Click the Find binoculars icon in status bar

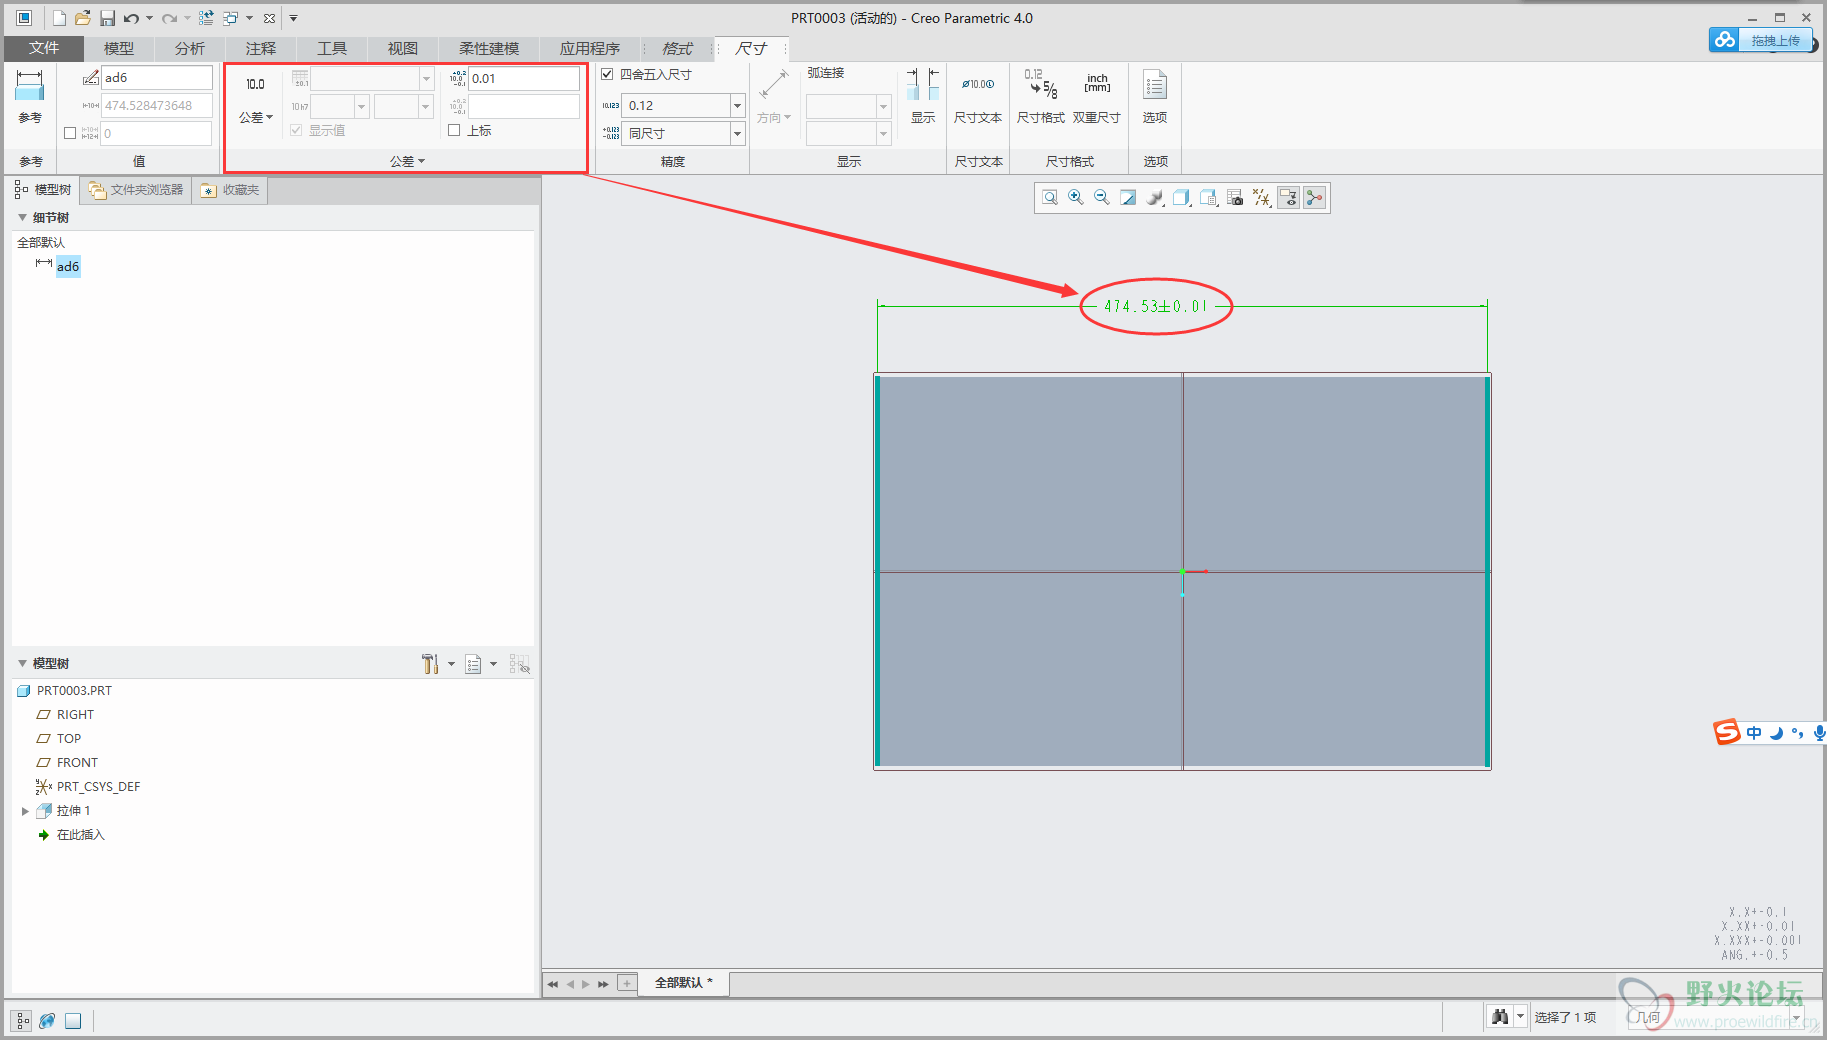click(x=1500, y=1017)
